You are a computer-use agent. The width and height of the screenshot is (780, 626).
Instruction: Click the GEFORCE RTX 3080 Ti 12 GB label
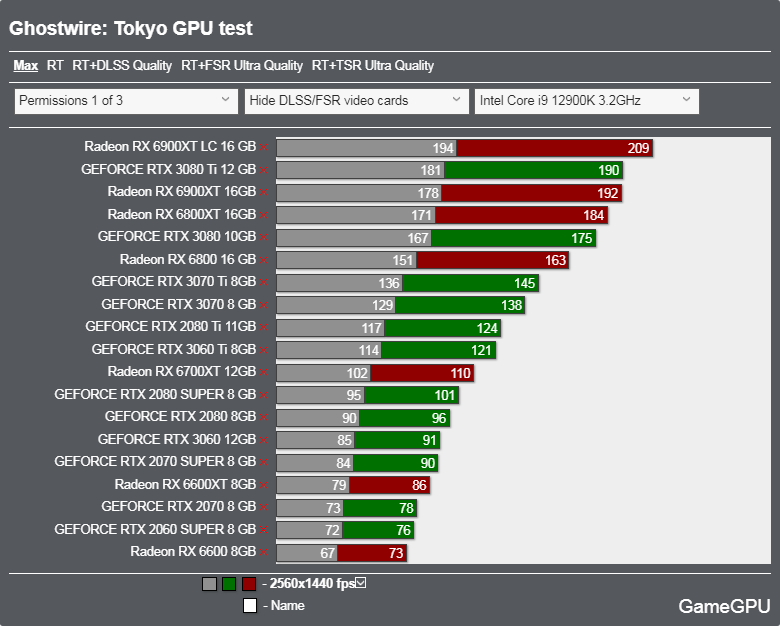tap(169, 169)
